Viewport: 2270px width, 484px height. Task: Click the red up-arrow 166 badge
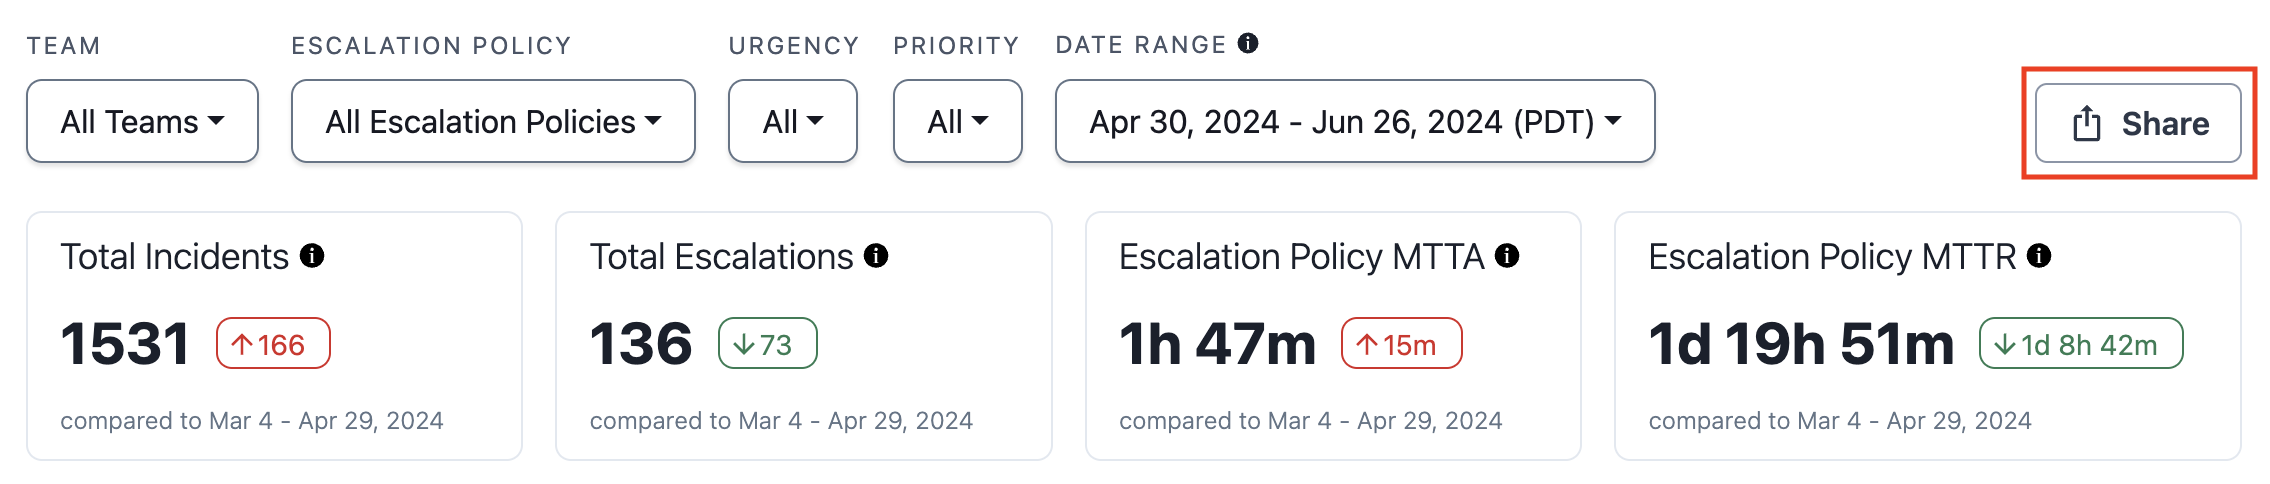[273, 343]
